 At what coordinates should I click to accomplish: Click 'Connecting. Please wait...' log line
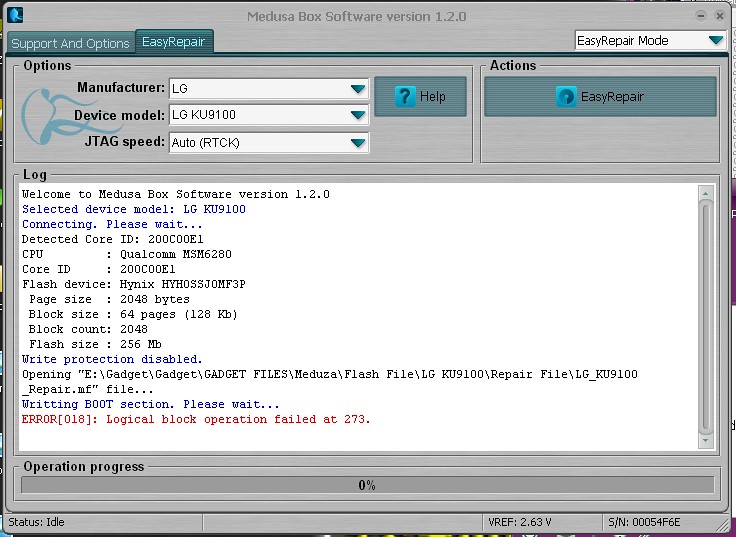112,224
